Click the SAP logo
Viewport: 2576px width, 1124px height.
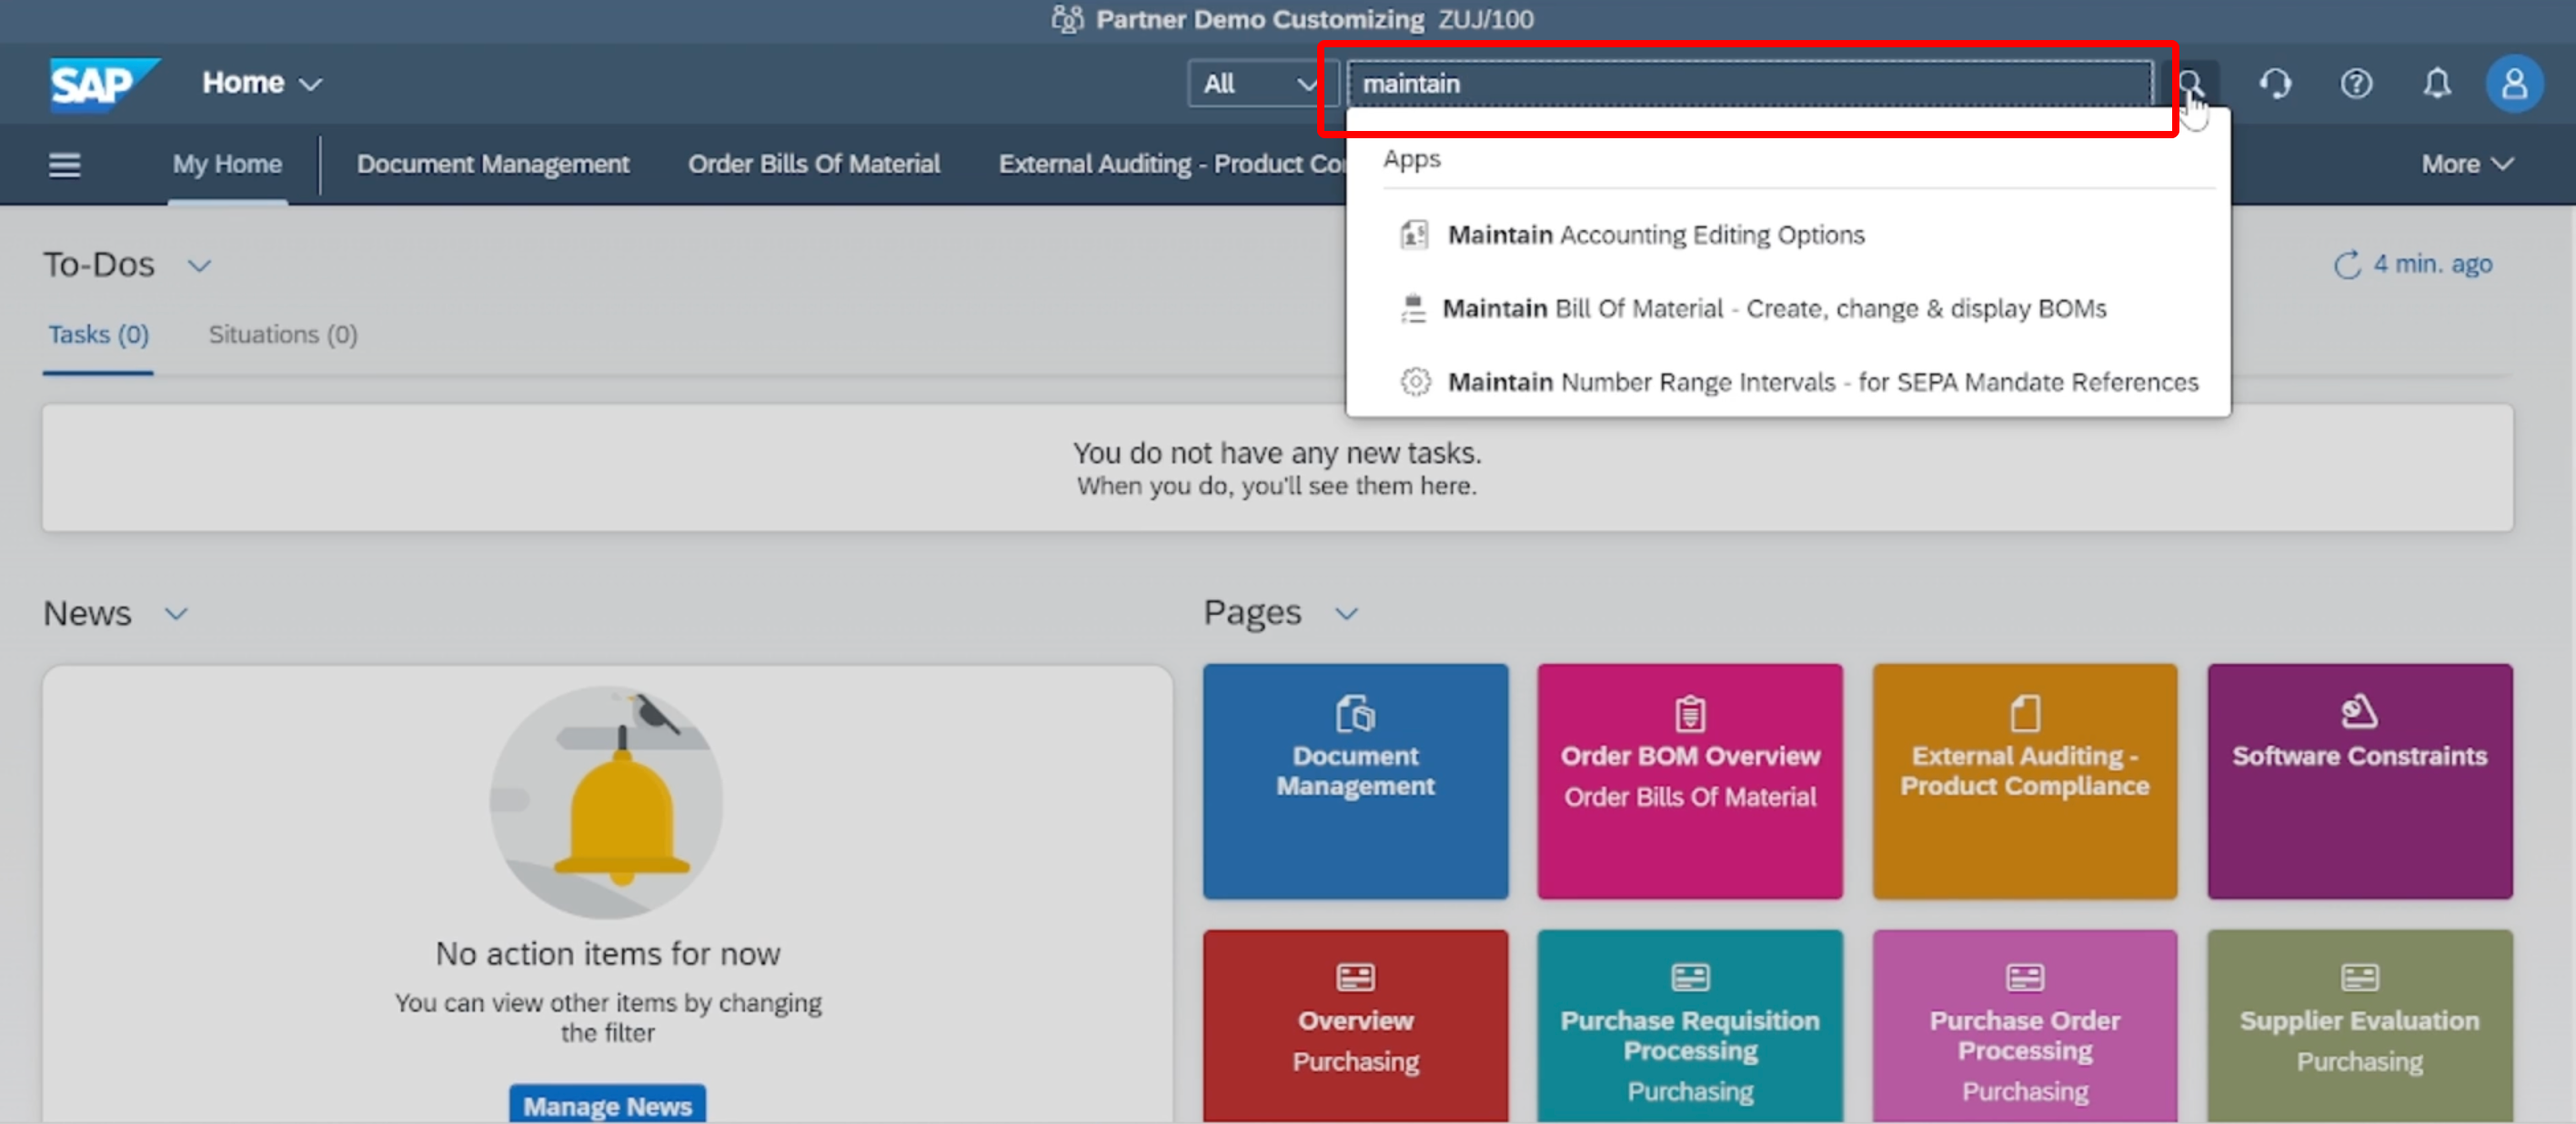point(103,84)
